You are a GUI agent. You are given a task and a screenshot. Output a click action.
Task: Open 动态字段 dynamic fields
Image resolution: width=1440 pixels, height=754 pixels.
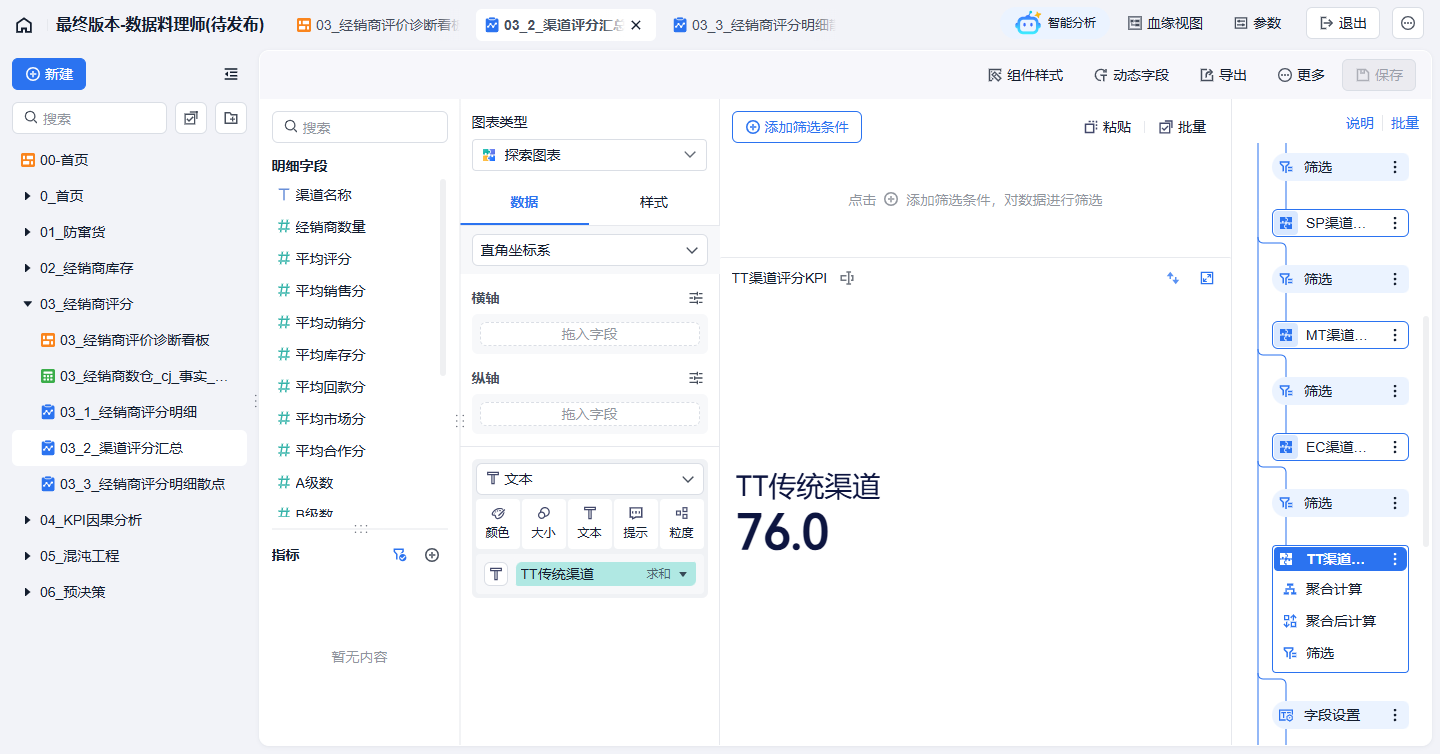point(1131,75)
